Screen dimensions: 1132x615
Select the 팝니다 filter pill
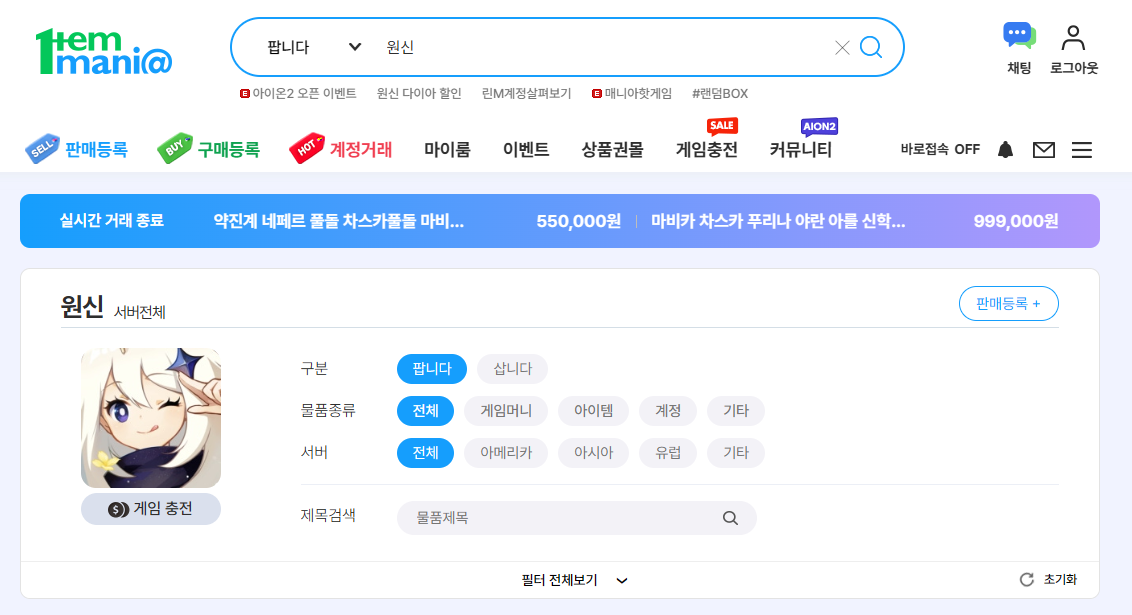click(x=432, y=369)
